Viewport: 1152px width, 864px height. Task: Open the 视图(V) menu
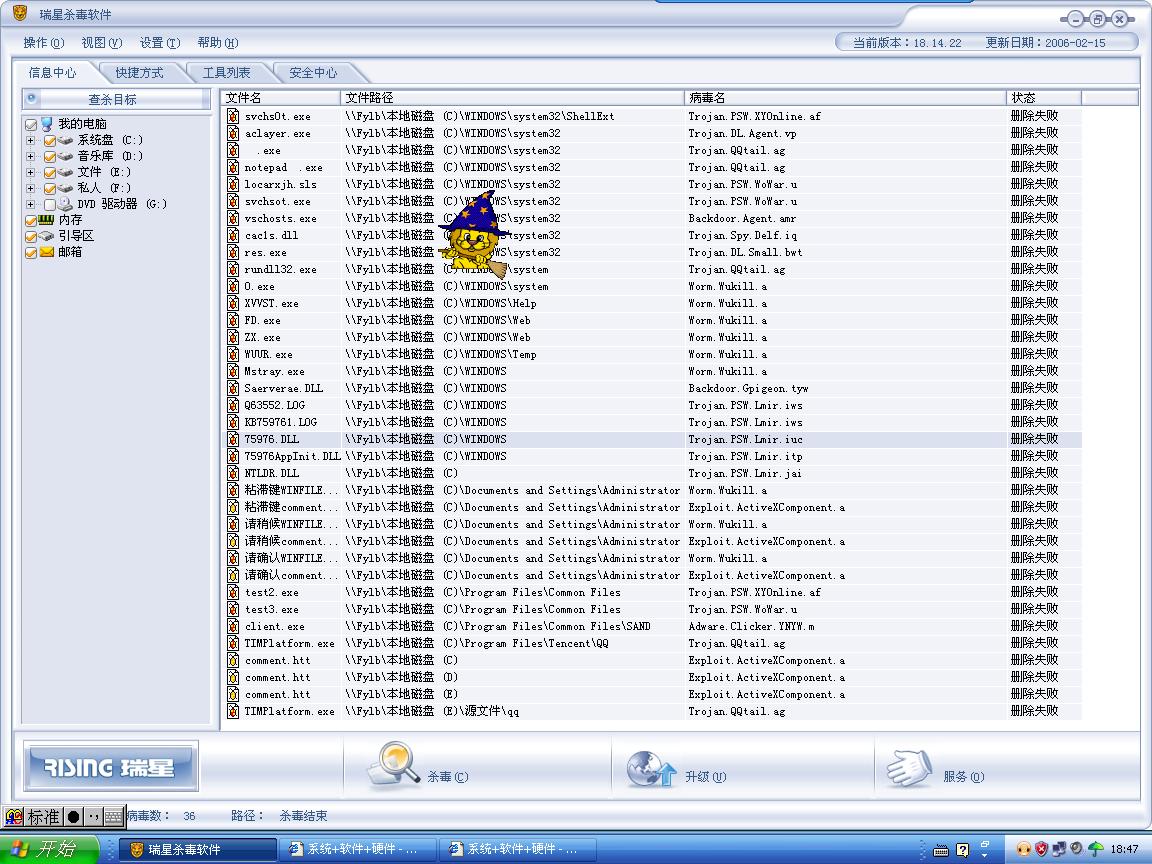tap(101, 43)
